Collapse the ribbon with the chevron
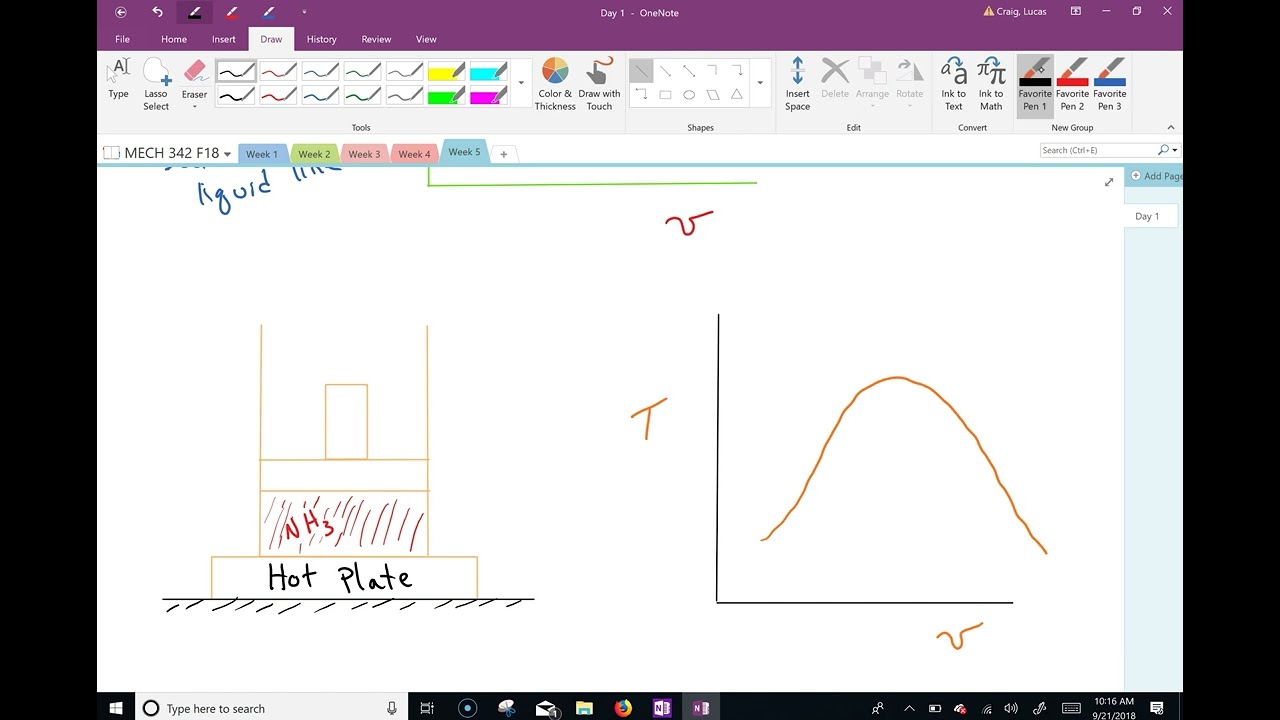 pos(1171,127)
